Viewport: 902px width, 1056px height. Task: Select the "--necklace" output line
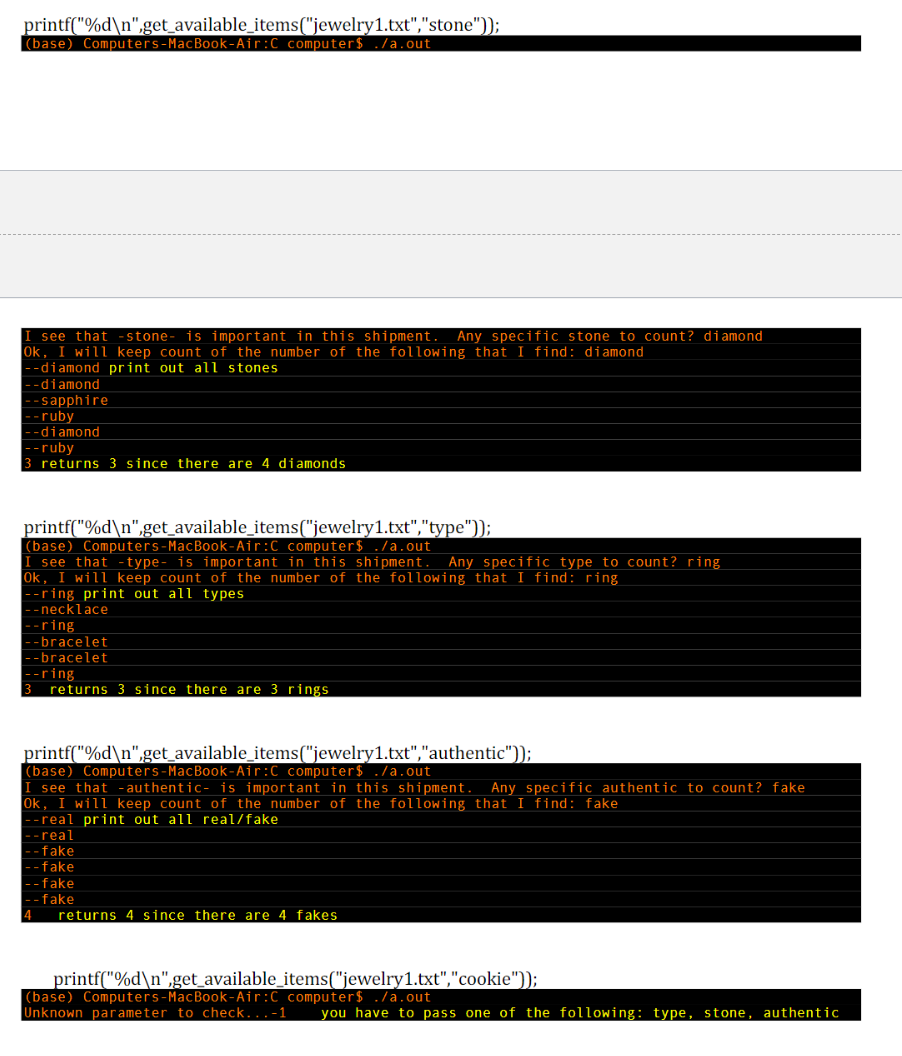[x=66, y=609]
